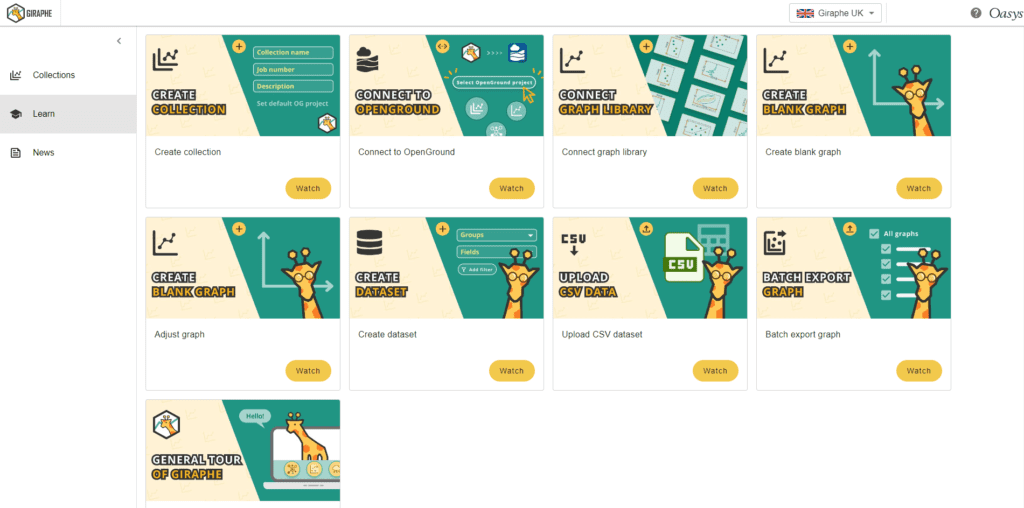Click the News document icon
This screenshot has height=508, width=1024.
click(x=16, y=153)
